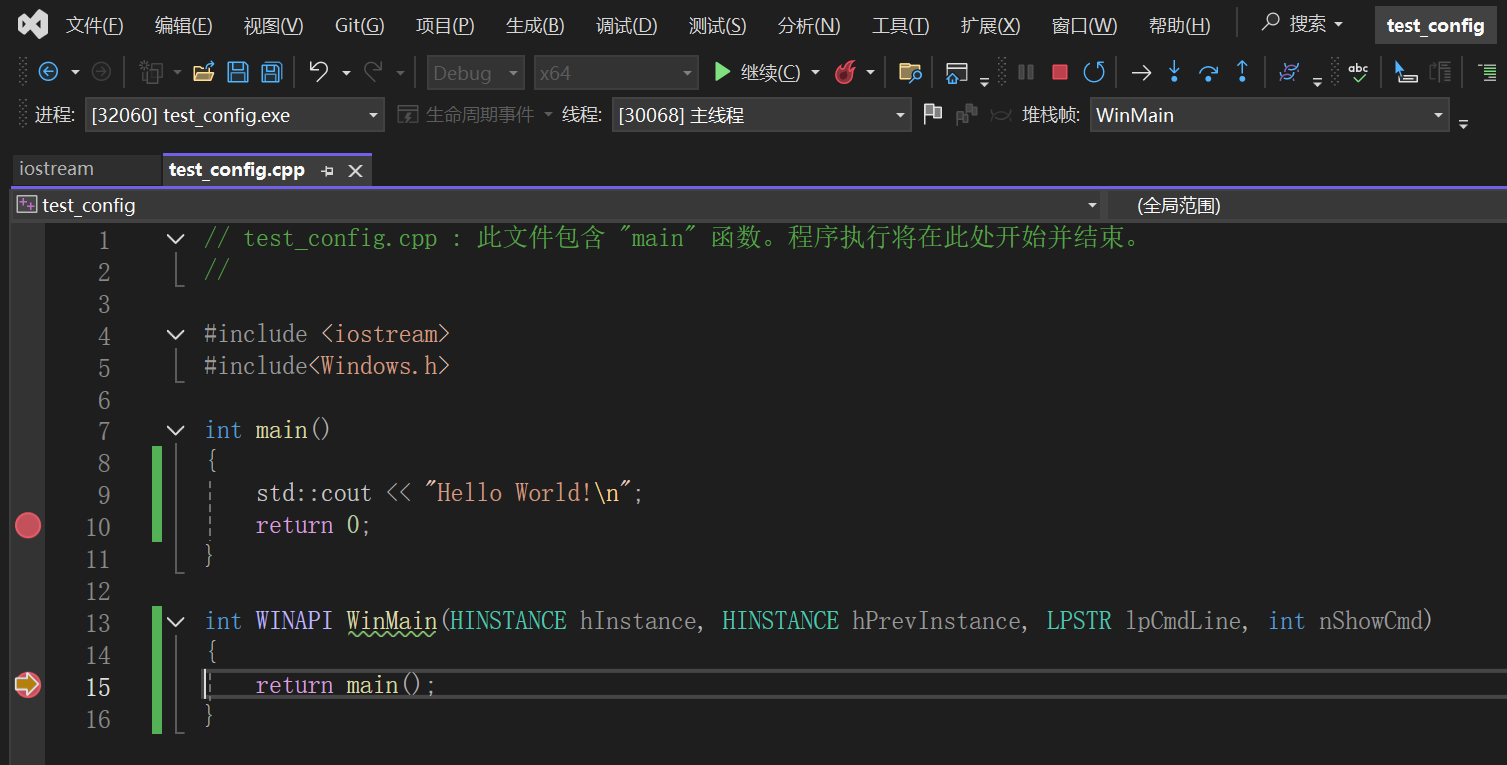1507x765 pixels.
Task: Click the browser-window icon with home symbol
Action: click(957, 72)
